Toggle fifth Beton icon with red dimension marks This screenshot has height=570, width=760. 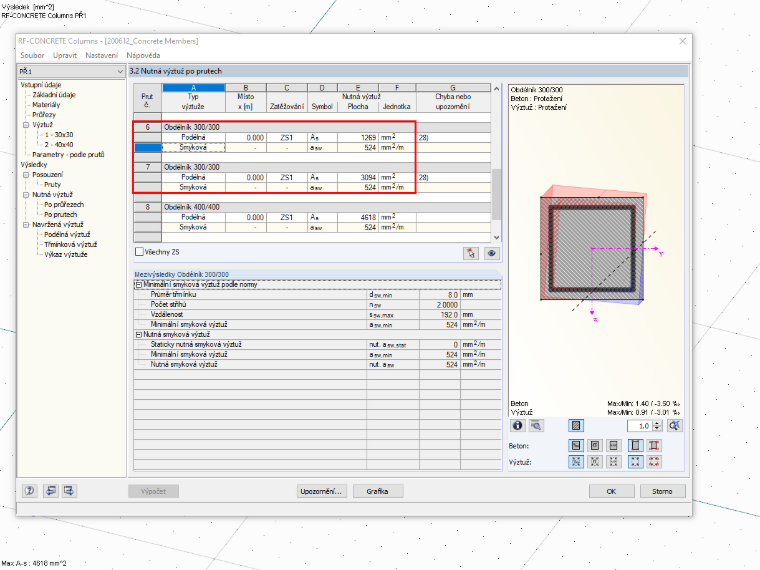pos(654,445)
